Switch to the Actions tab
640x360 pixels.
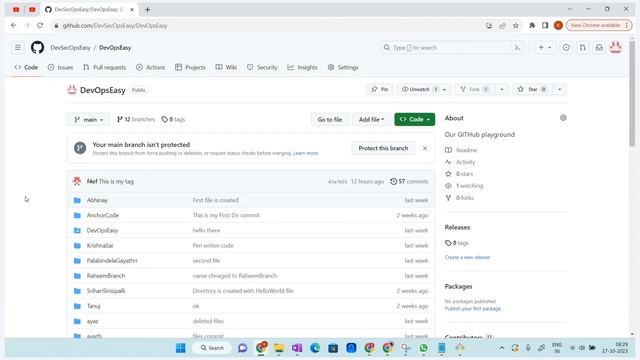[151, 67]
